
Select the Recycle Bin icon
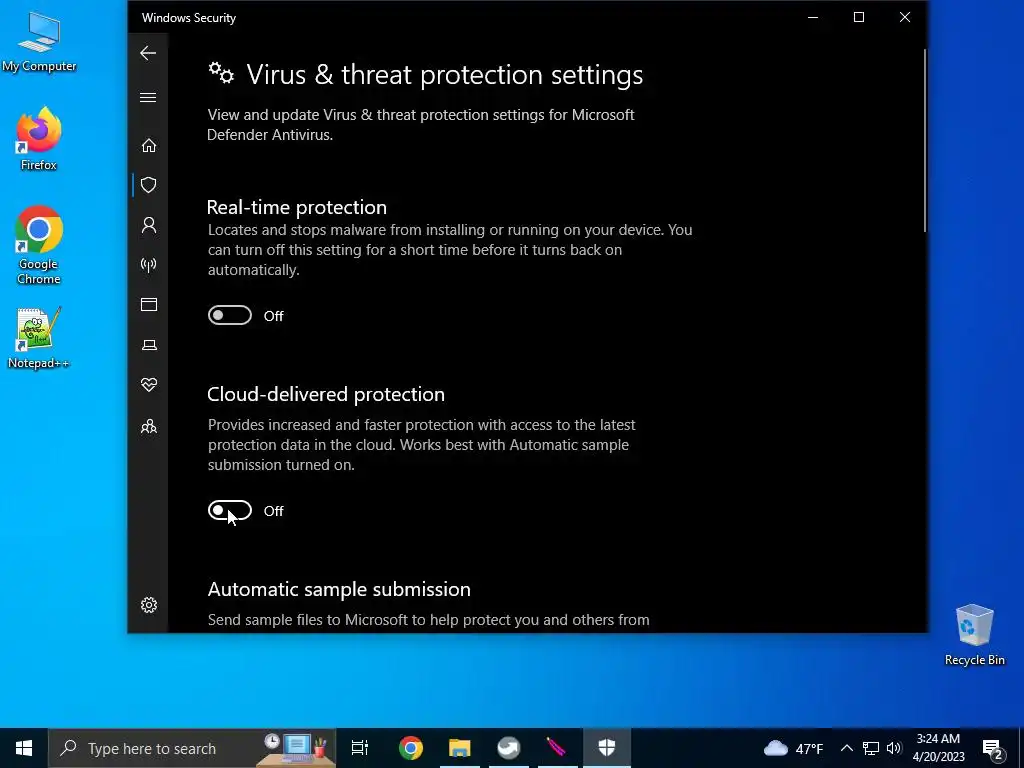click(x=974, y=635)
